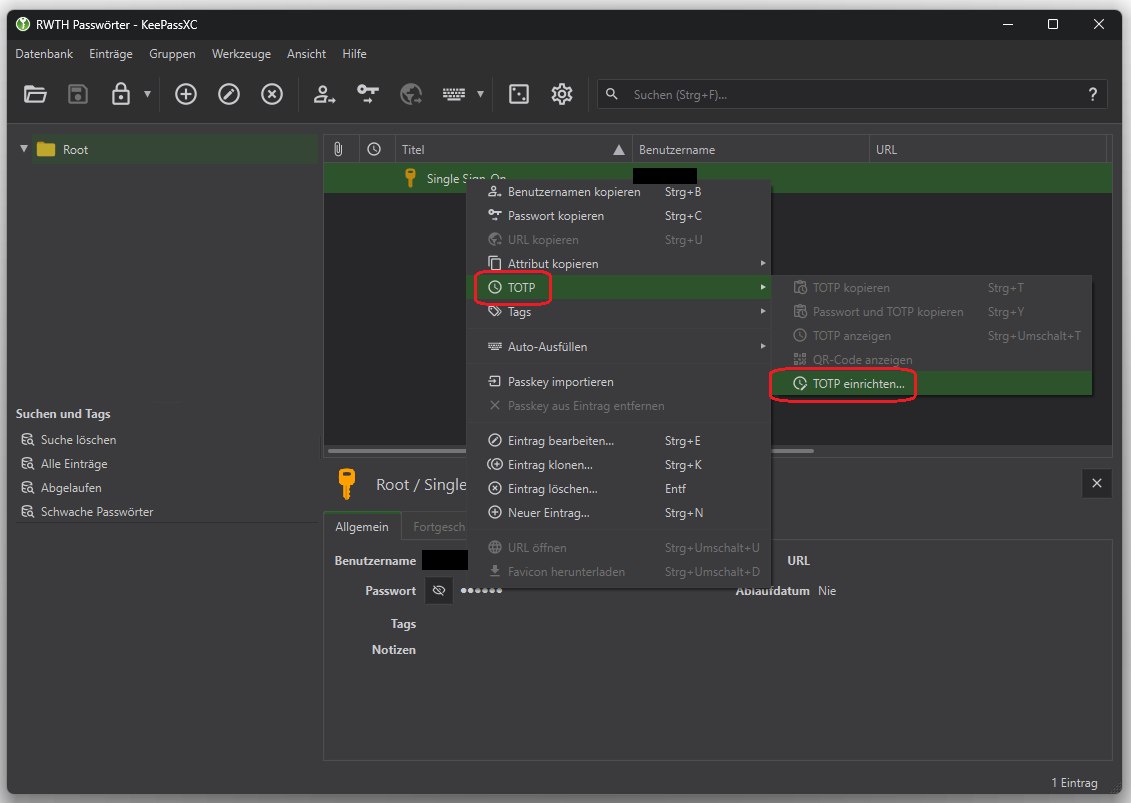1131x803 pixels.
Task: Click 'Alle Einträge' in search list
Action: click(74, 464)
